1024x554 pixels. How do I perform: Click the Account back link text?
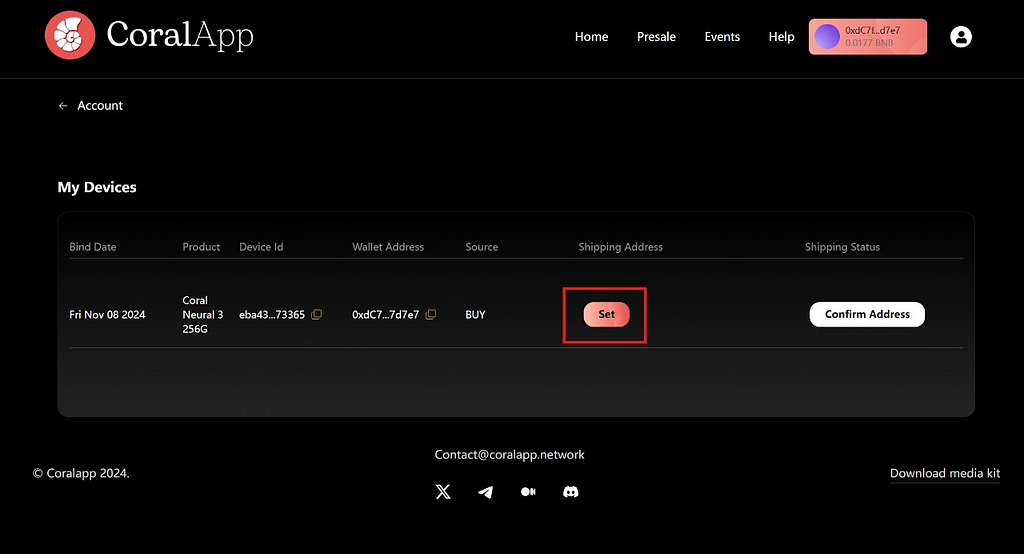click(100, 106)
